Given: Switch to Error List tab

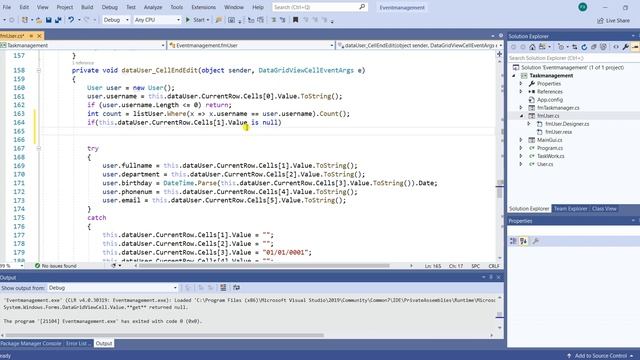Looking at the screenshot, I should (x=78, y=343).
